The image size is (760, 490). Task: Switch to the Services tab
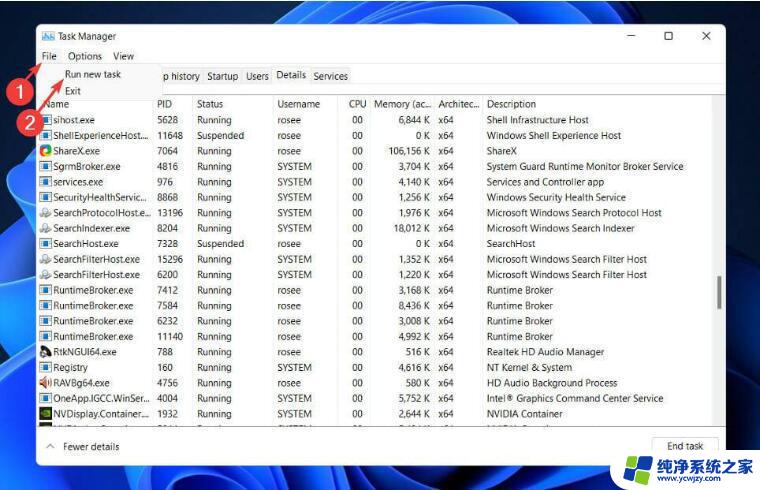click(x=331, y=77)
